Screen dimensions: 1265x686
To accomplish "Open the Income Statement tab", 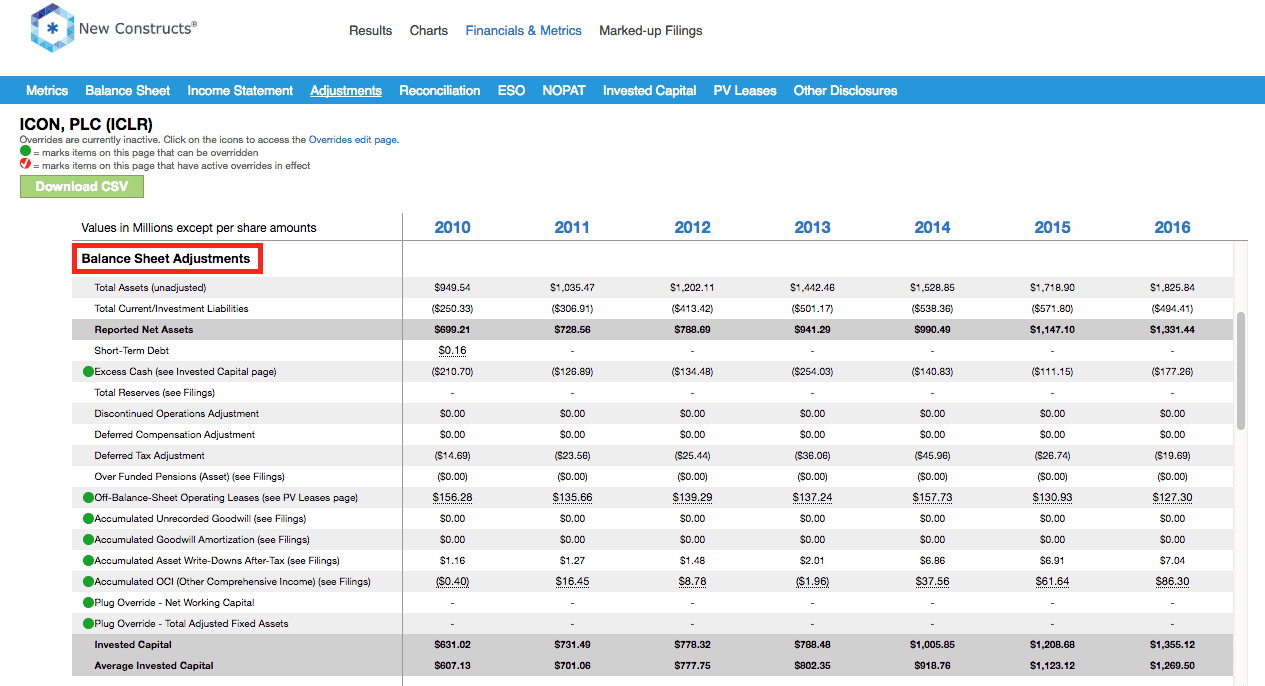I will tap(240, 90).
